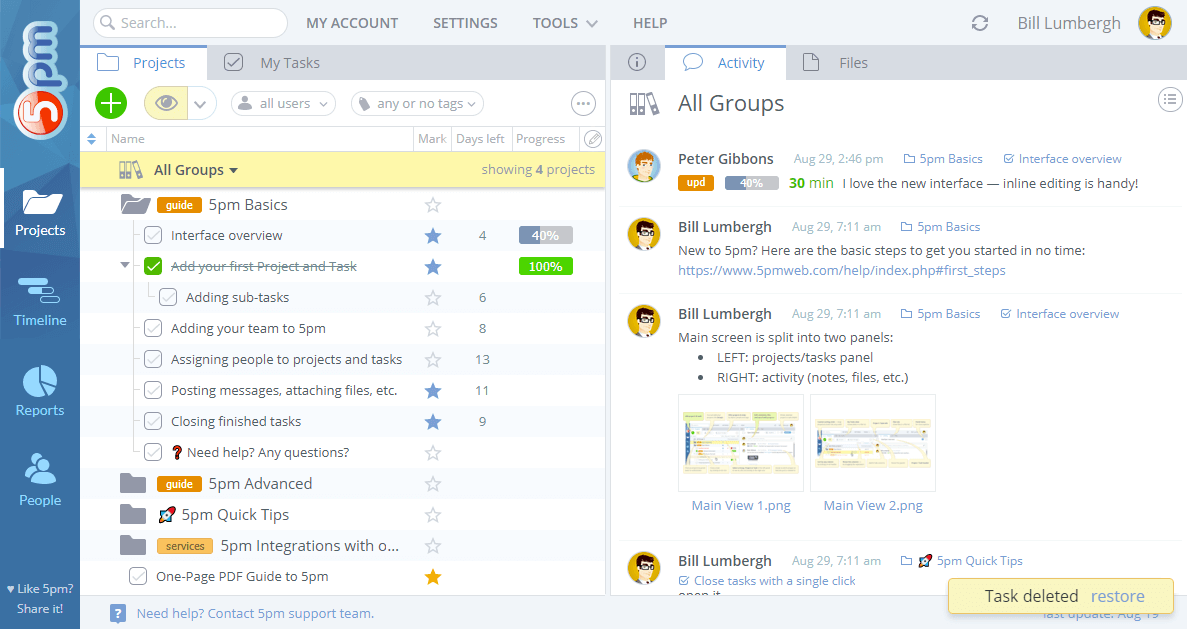Viewport: 1187px width, 629px height.
Task: Restore the deleted task
Action: (1118, 595)
